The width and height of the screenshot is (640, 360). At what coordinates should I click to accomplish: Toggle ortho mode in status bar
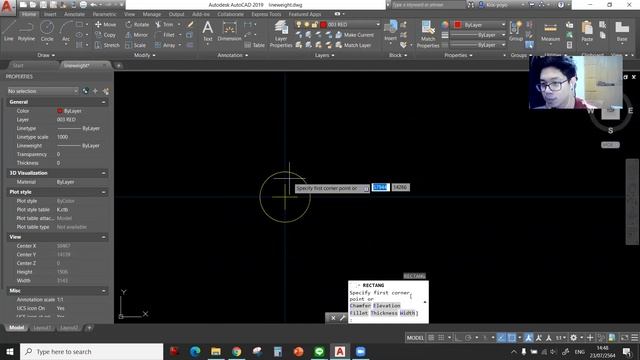[458, 338]
